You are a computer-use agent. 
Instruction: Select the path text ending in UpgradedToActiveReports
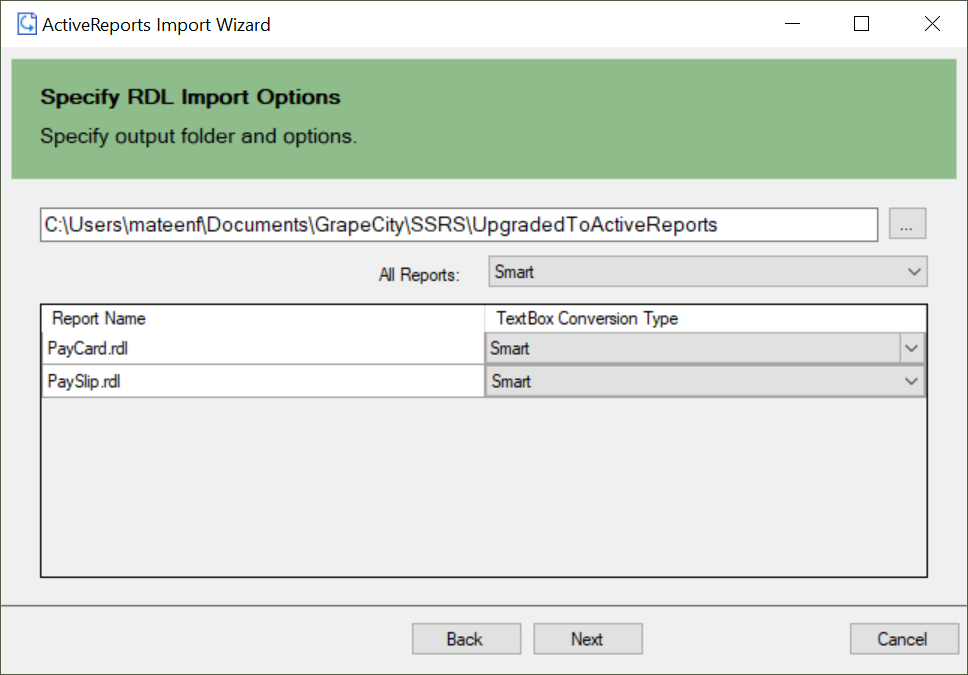[x=378, y=224]
